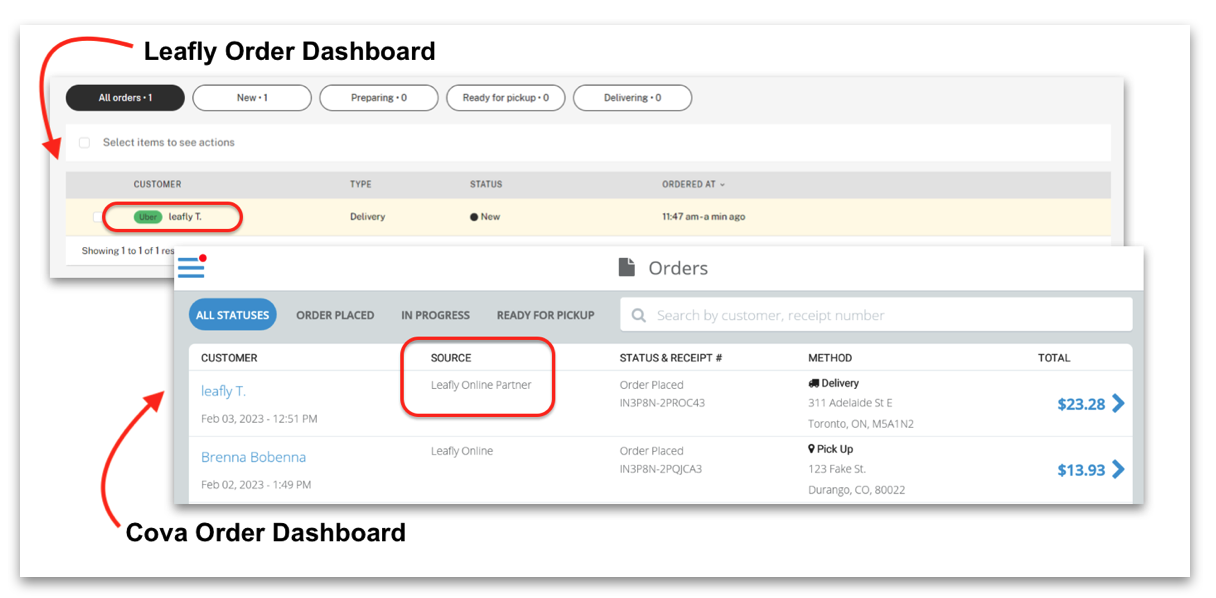The height and width of the screenshot is (598, 1216).
Task: Click 'Showing 1 to 1' results text
Action: (x=128, y=251)
